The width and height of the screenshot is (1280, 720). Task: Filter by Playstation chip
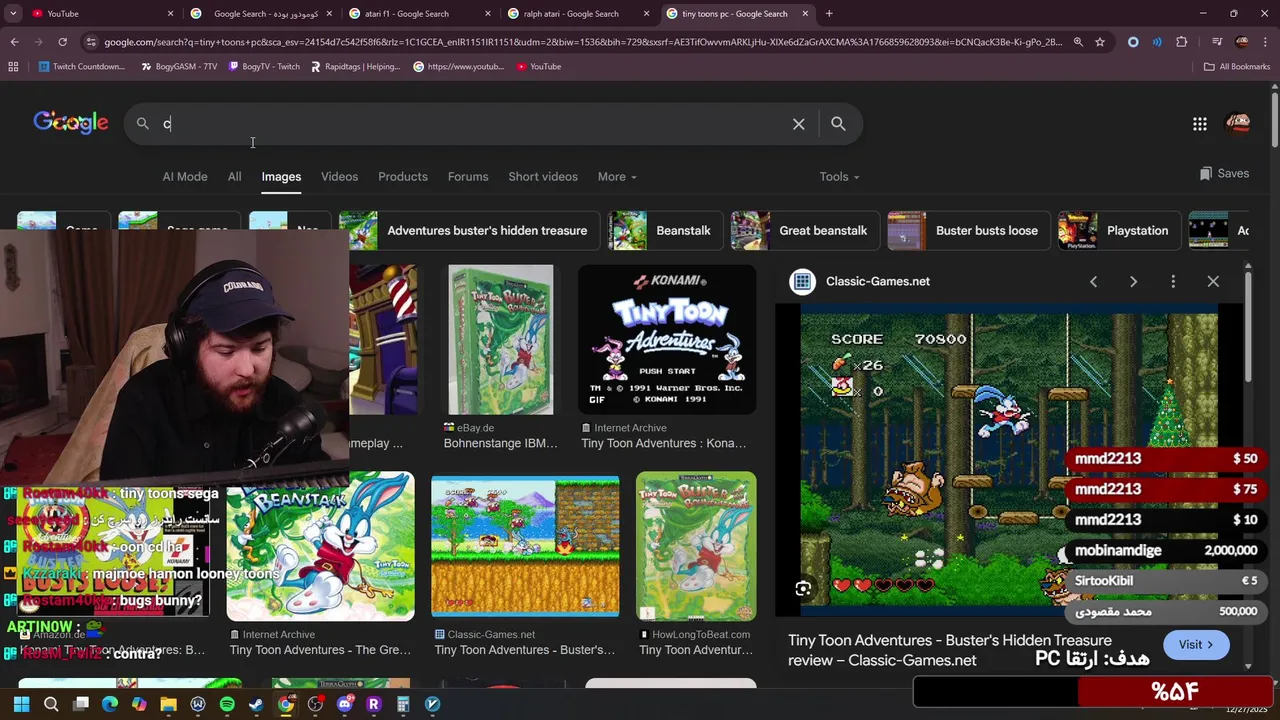[1119, 231]
